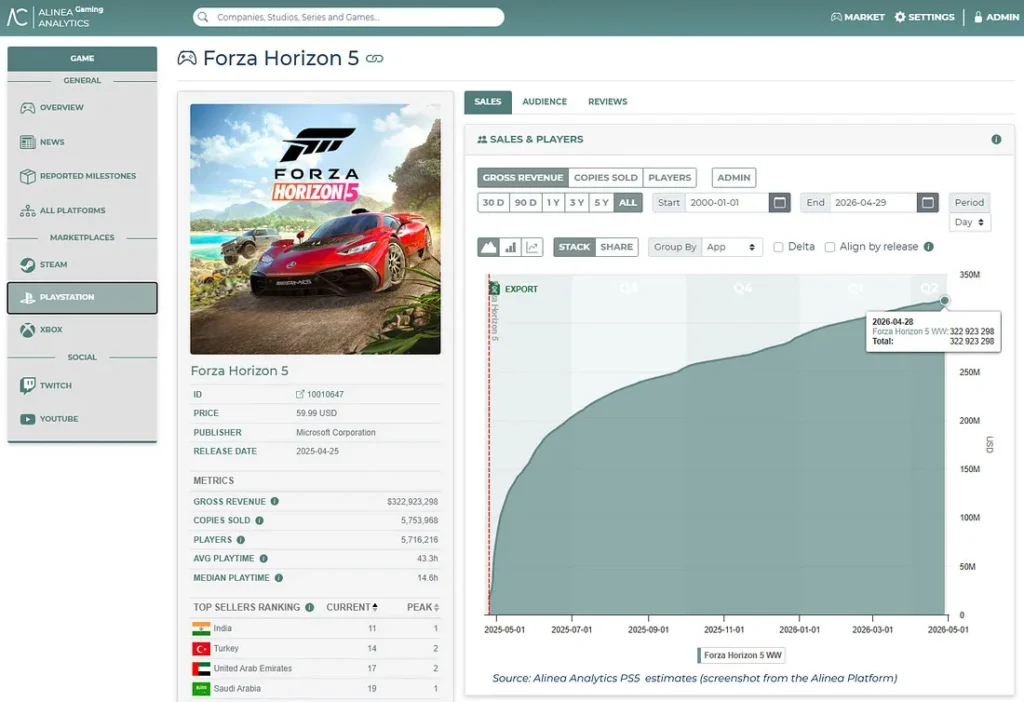Select the 3 Y time range
The width and height of the screenshot is (1024, 702).
577,202
